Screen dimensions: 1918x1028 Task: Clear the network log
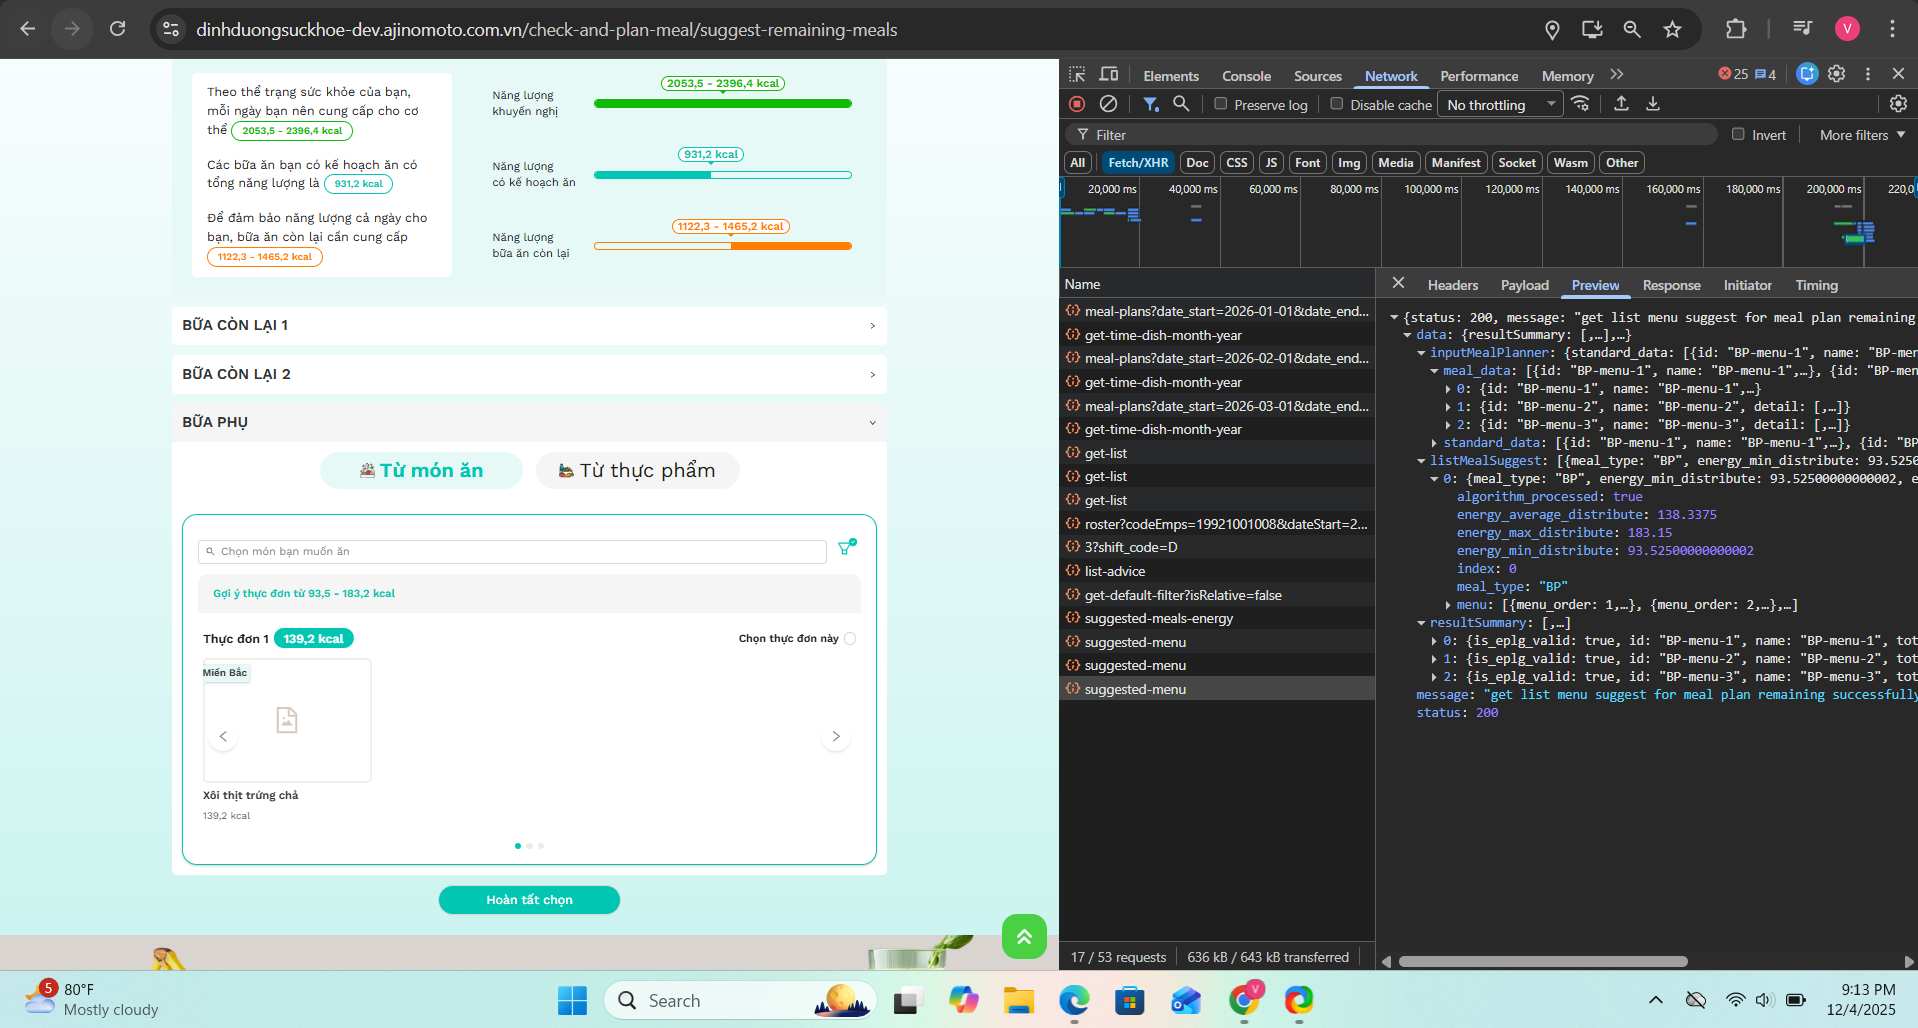1108,104
